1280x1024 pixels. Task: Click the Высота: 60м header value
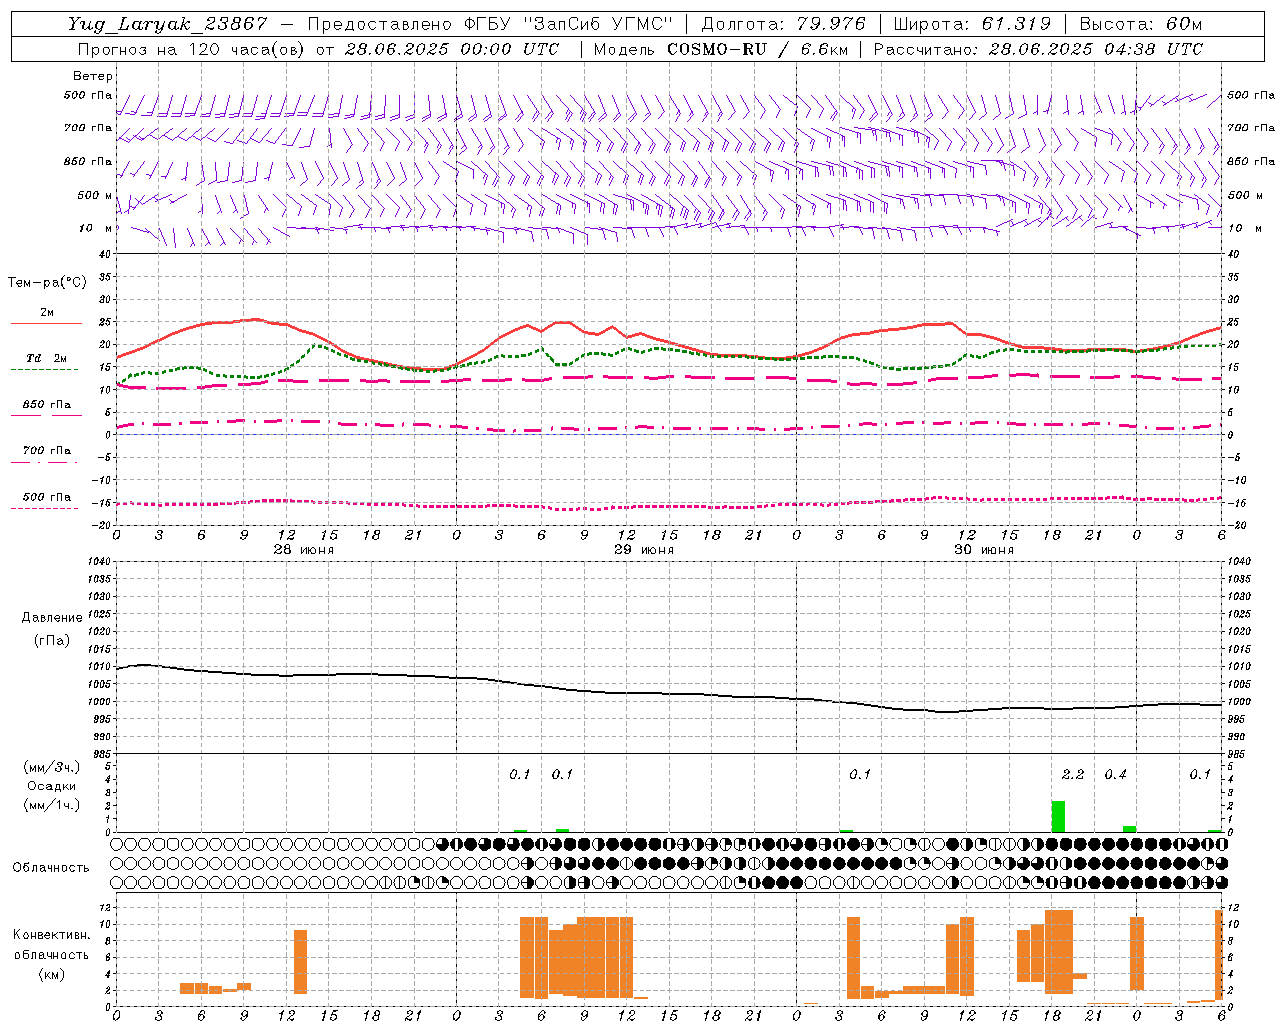pyautogui.click(x=1140, y=24)
